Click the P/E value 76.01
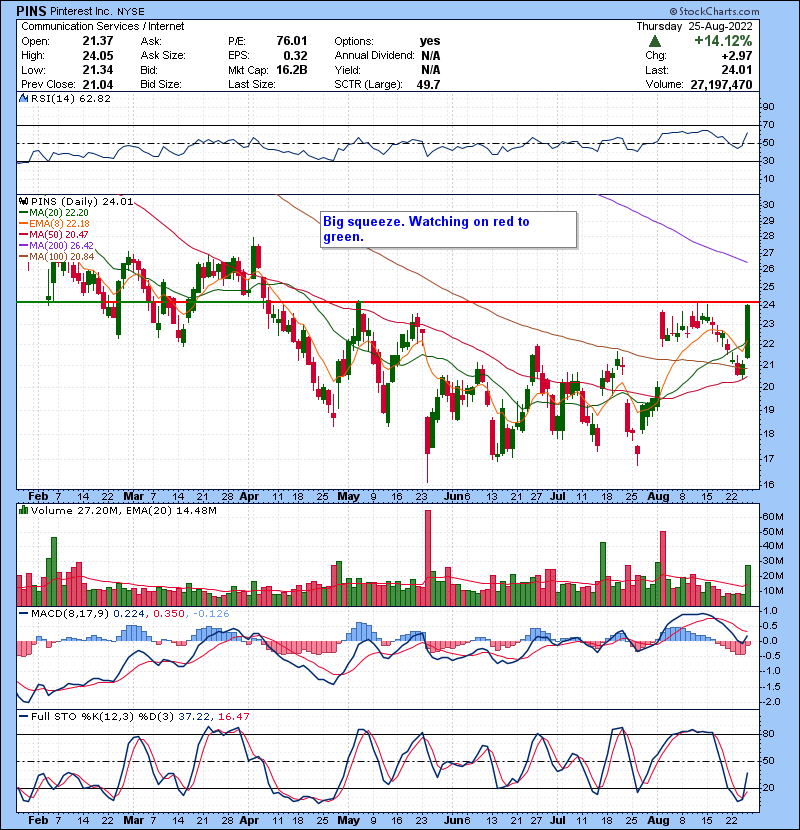The width and height of the screenshot is (800, 830). [292, 41]
